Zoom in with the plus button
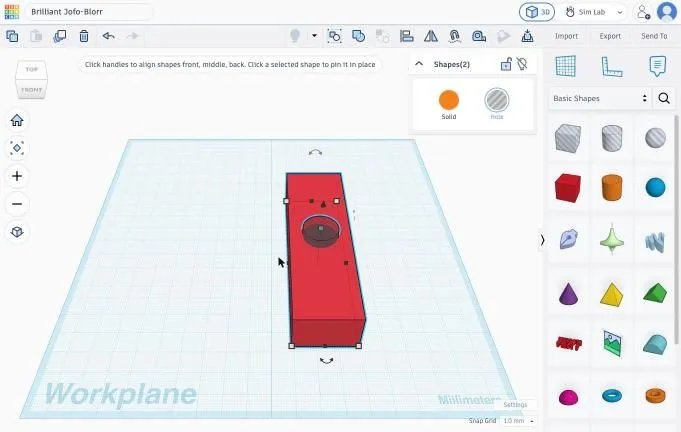The height and width of the screenshot is (432, 681). pyautogui.click(x=17, y=176)
